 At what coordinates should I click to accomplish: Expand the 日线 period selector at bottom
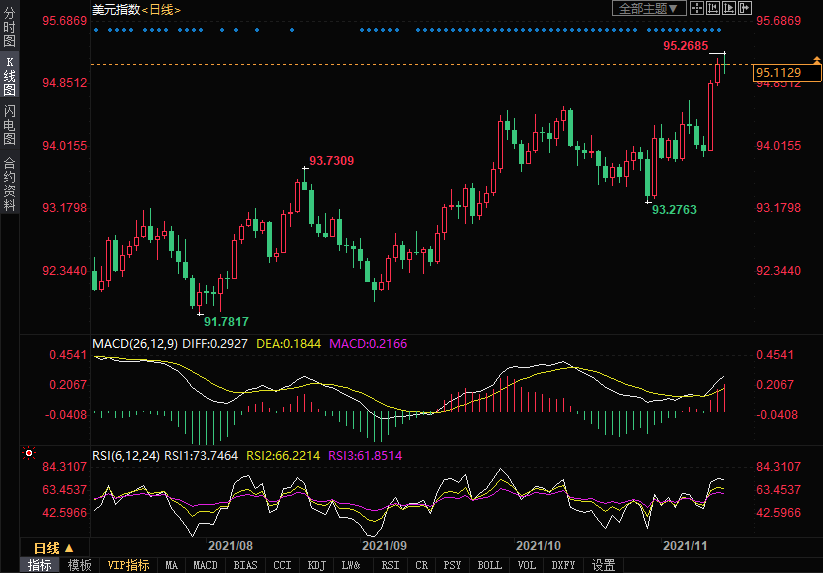pyautogui.click(x=54, y=548)
